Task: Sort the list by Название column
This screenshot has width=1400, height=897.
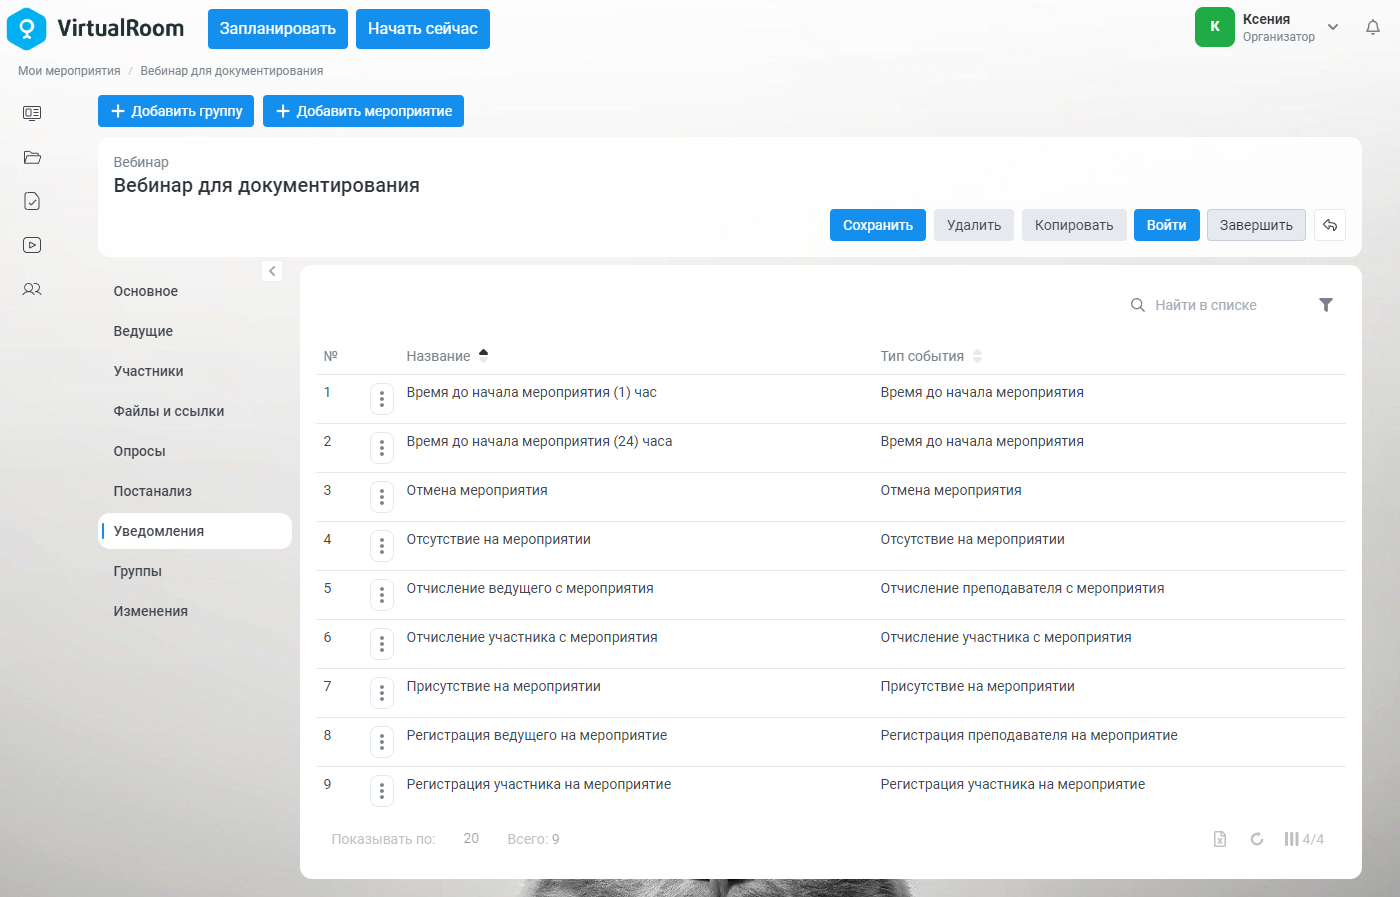Action: pyautogui.click(x=447, y=356)
